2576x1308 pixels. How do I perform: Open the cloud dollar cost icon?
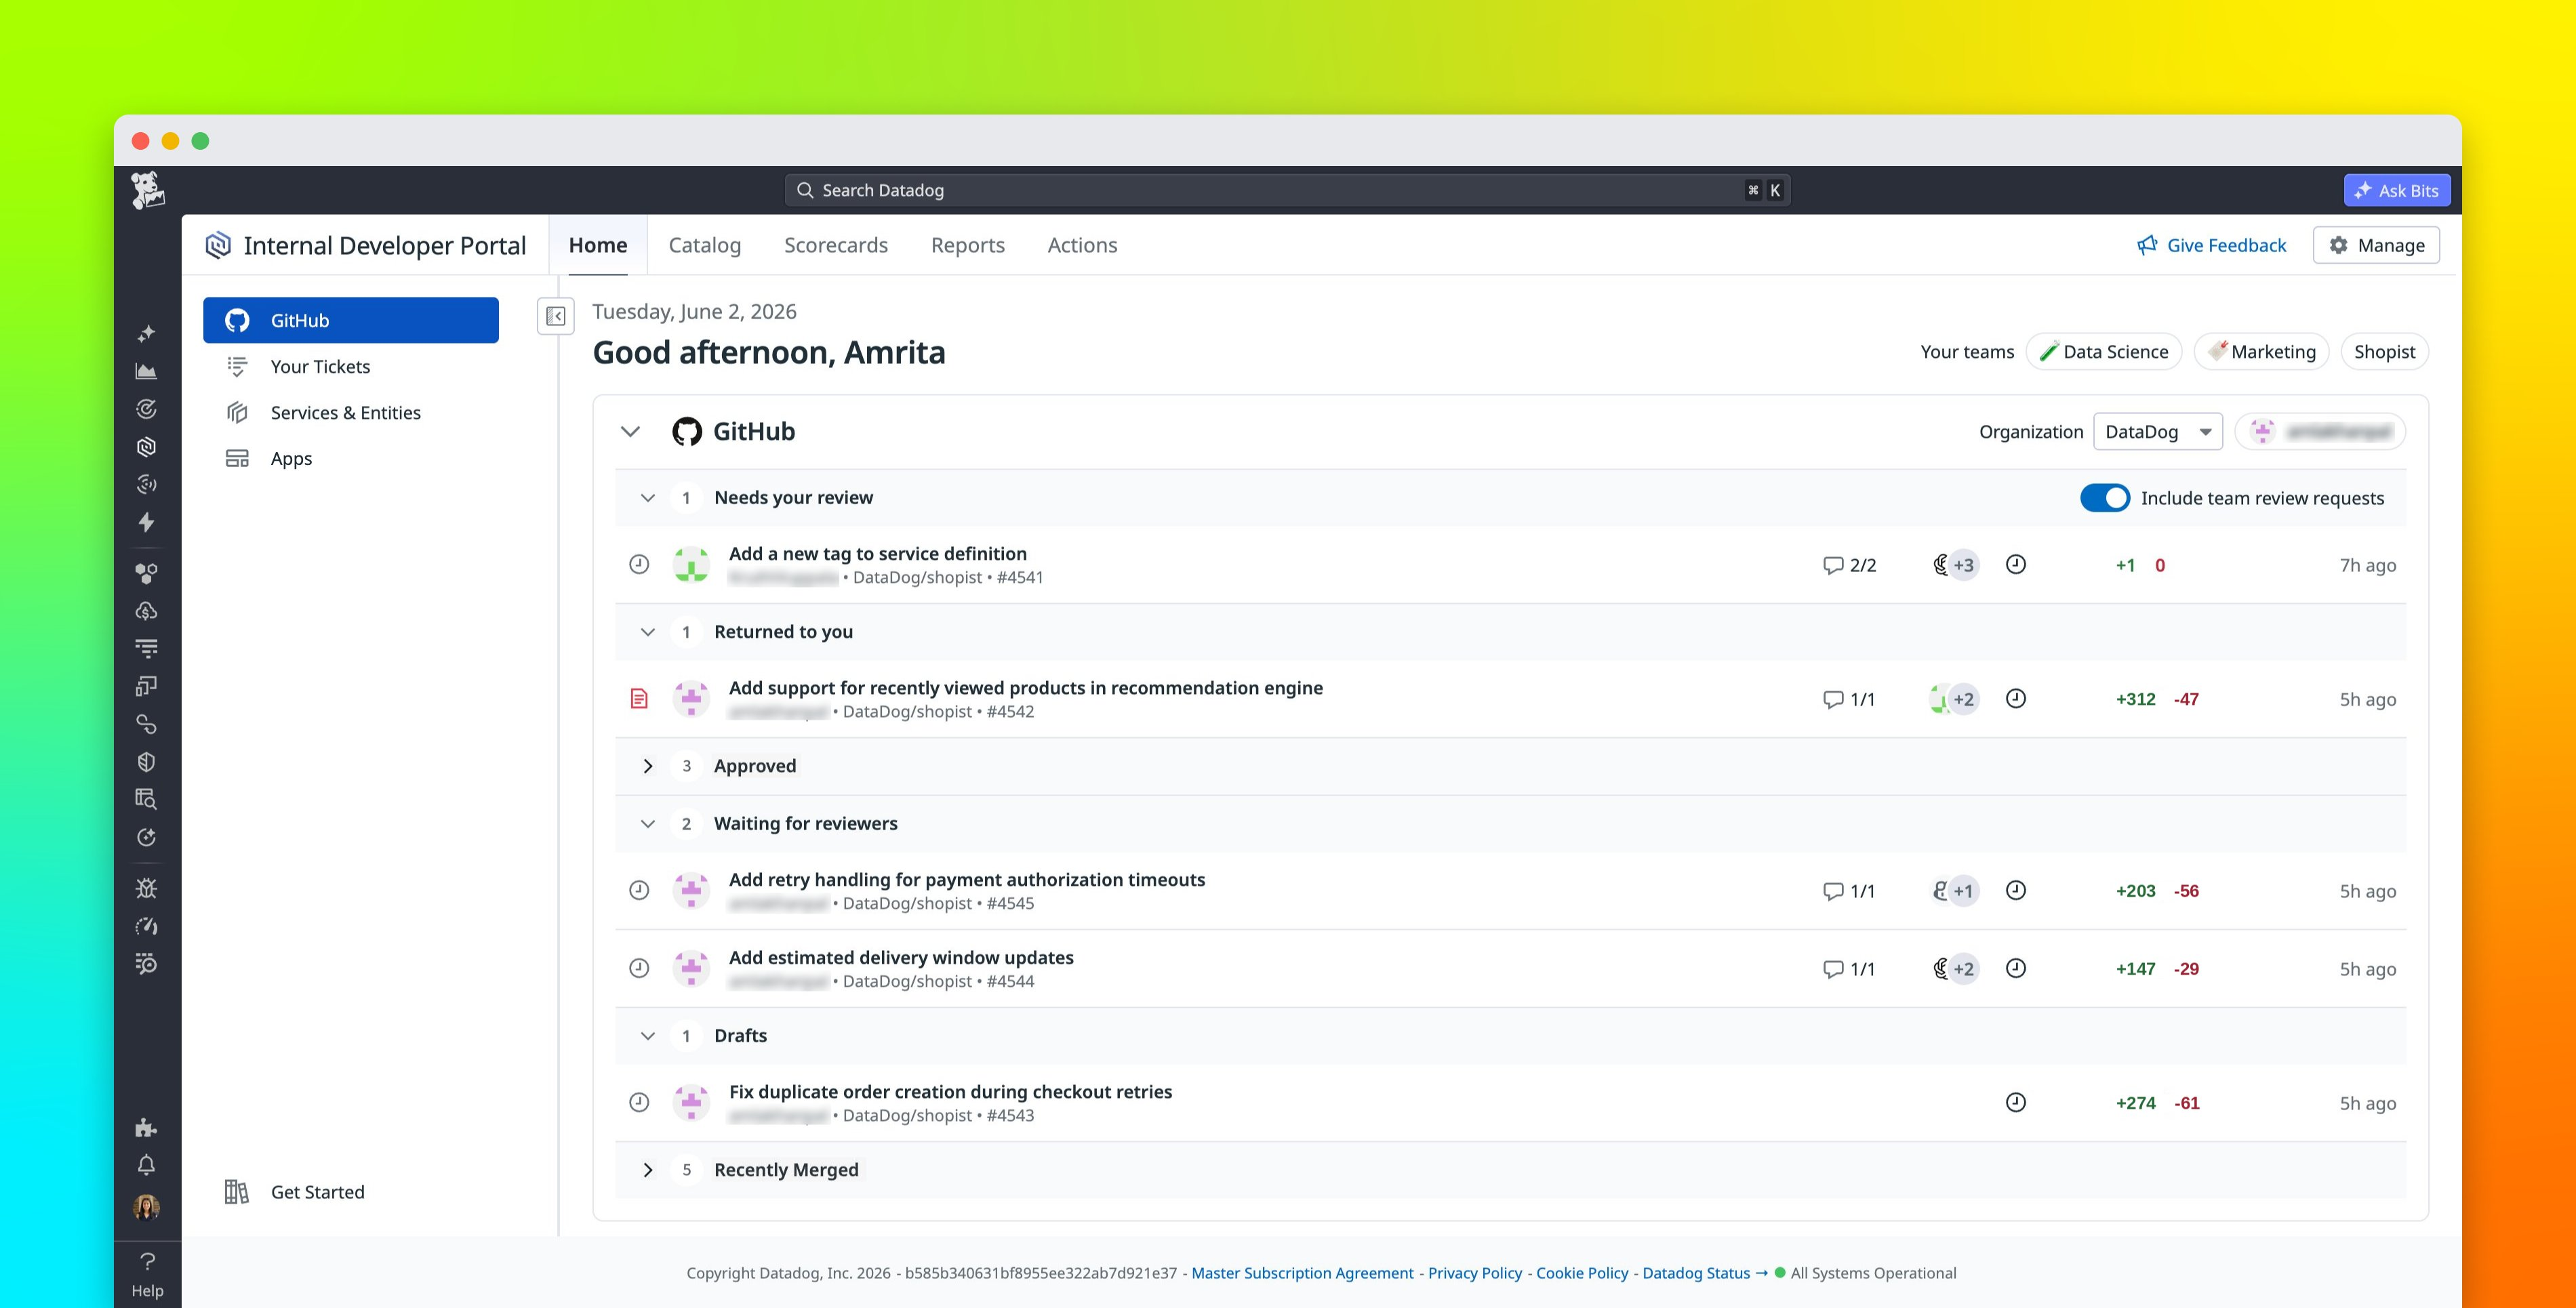point(147,611)
